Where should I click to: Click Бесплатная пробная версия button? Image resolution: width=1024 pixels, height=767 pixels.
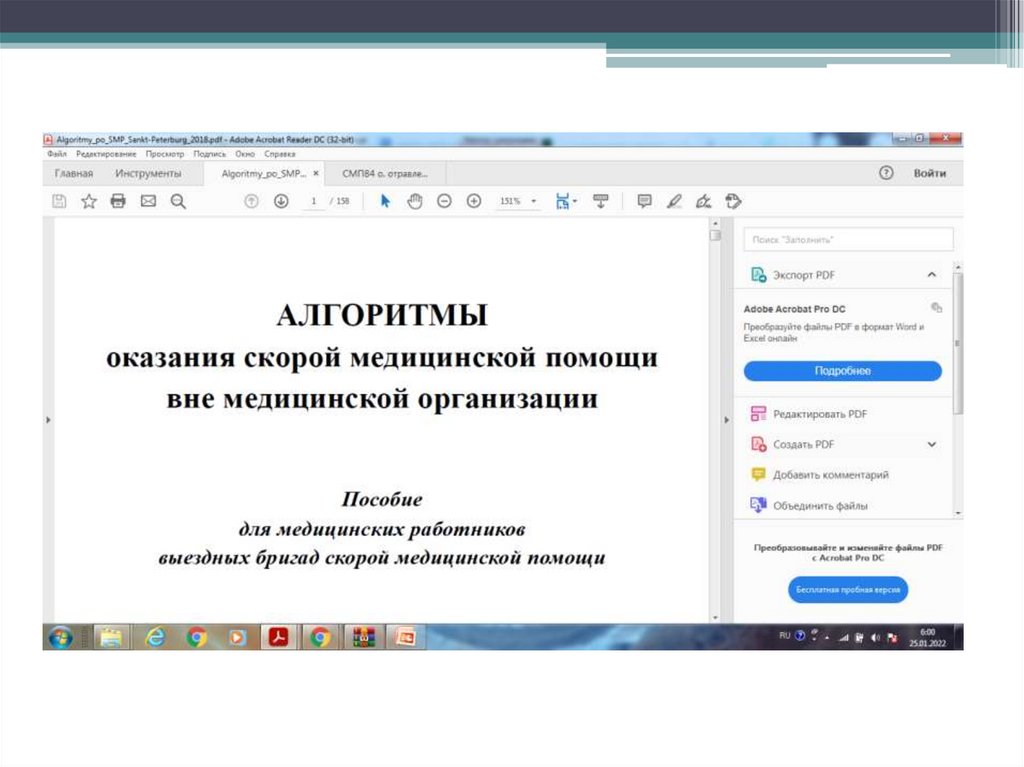[848, 590]
